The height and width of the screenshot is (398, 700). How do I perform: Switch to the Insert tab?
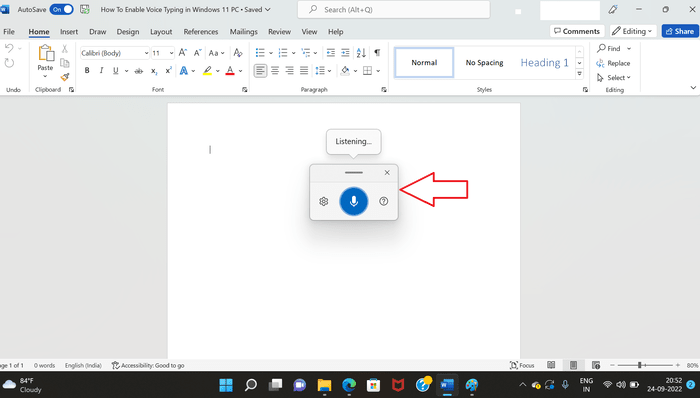tap(69, 32)
